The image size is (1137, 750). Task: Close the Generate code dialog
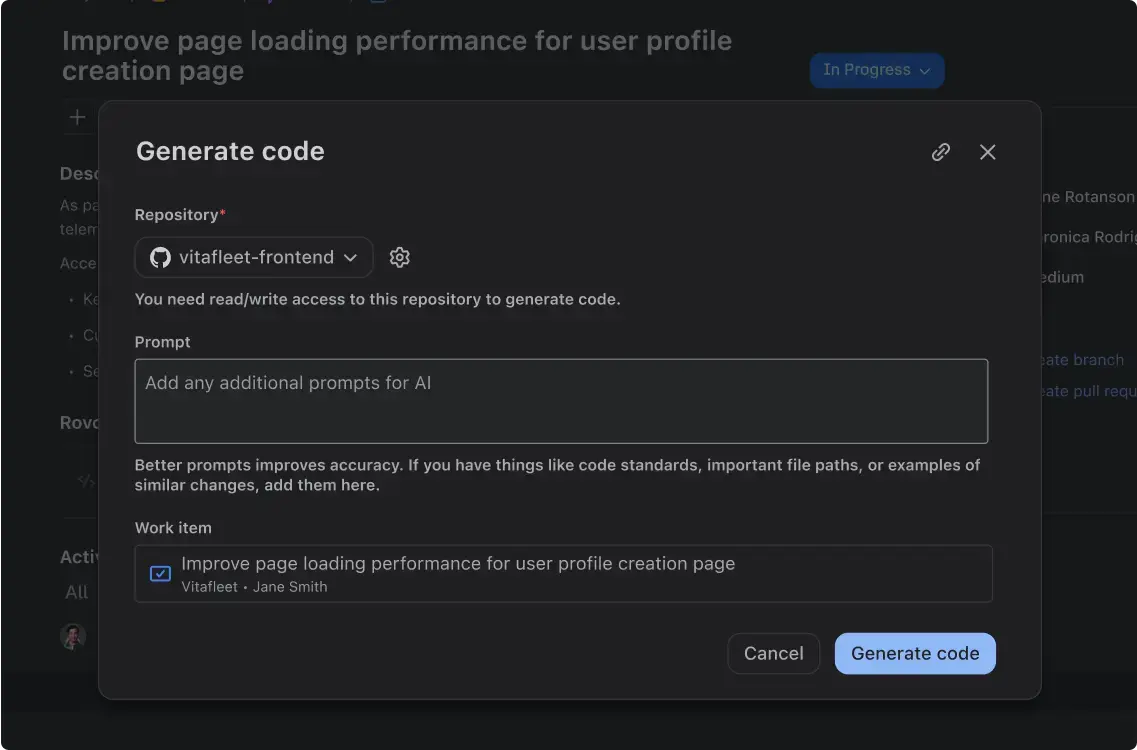[x=987, y=152]
